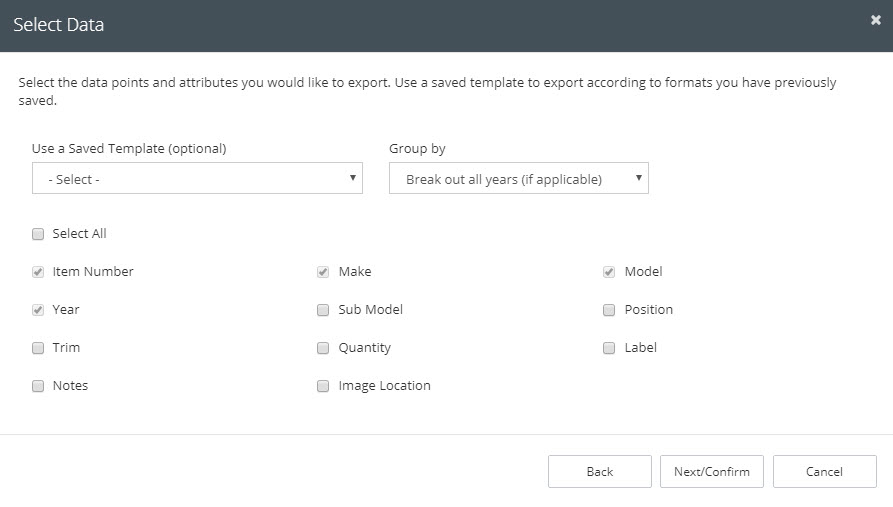Tick the Label checkbox

(609, 348)
